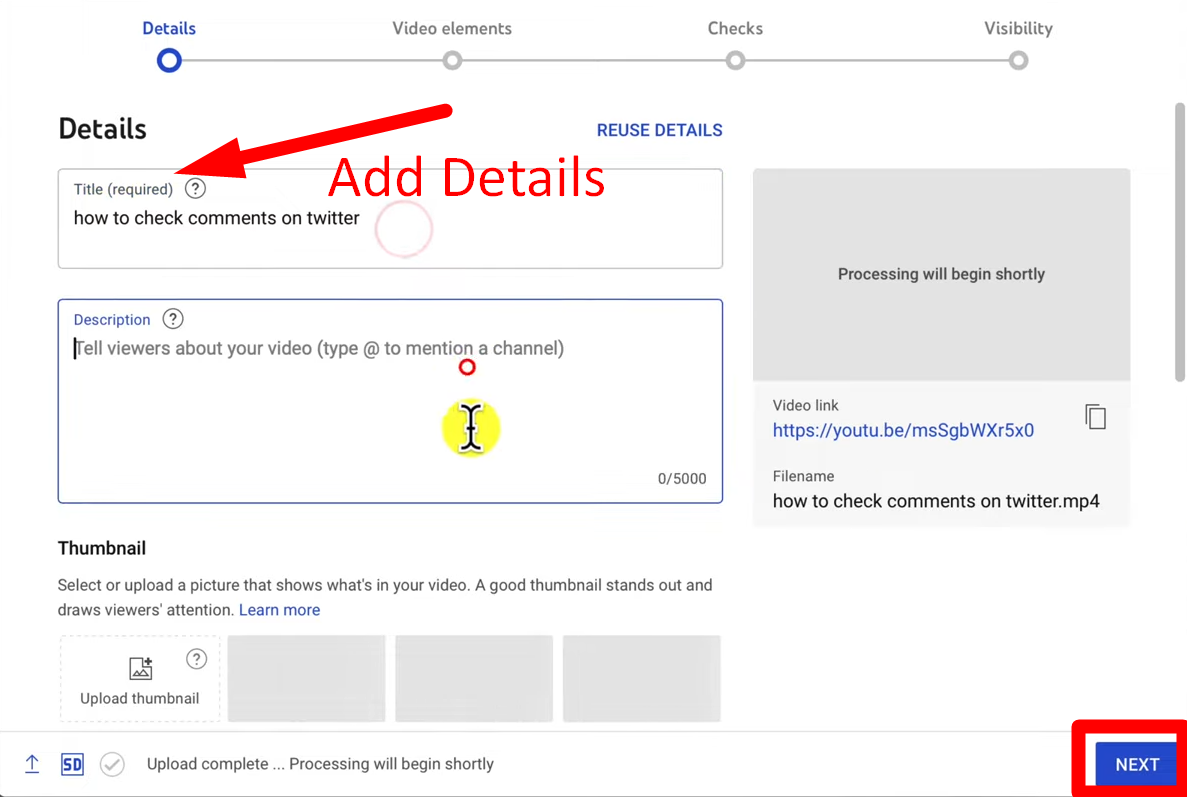Screen dimensions: 1187x797
Task: Click the Video elements step circle marker
Action: click(x=452, y=61)
